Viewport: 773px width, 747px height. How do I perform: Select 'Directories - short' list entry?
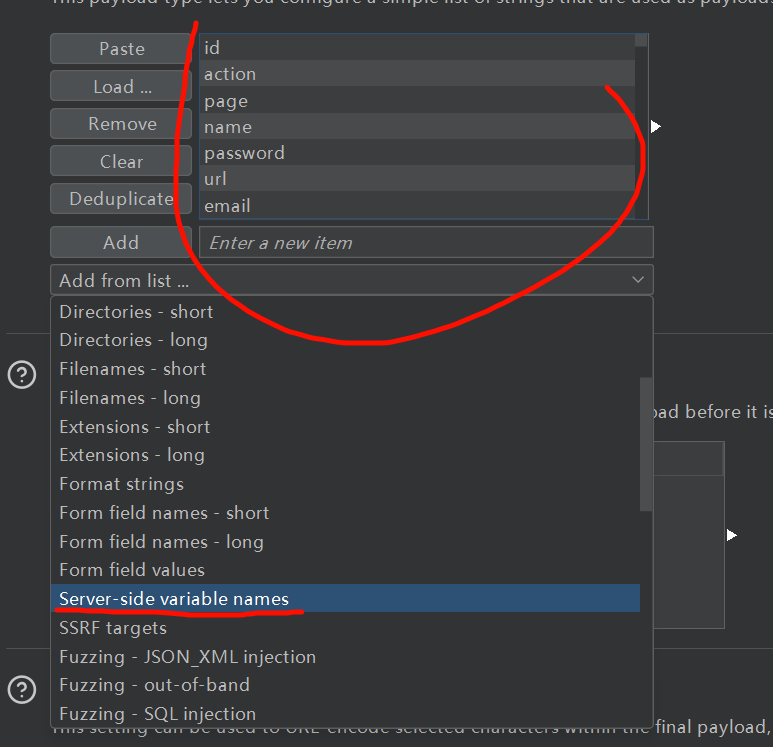[x=136, y=312]
